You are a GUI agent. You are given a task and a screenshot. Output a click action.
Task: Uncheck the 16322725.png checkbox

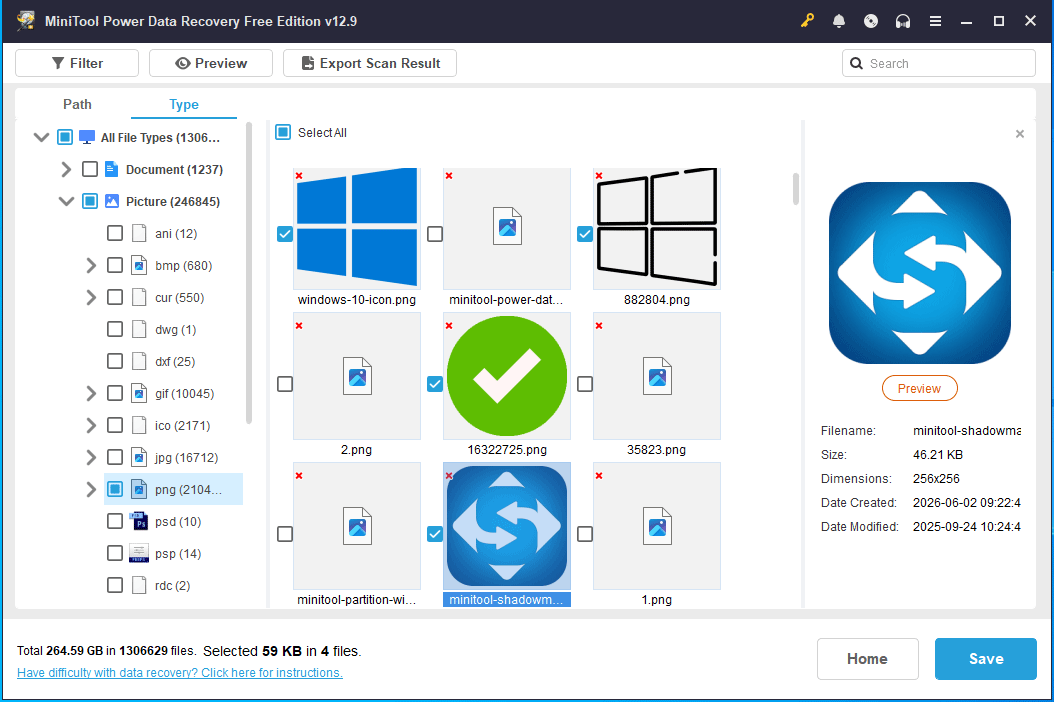[435, 384]
